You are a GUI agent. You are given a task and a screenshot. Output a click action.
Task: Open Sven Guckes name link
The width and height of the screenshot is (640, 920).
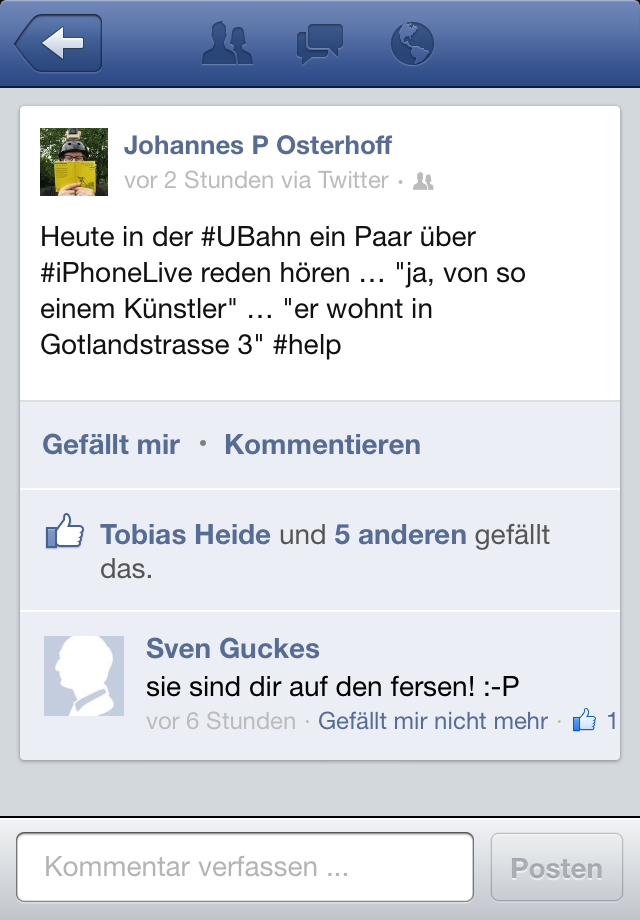tap(233, 648)
